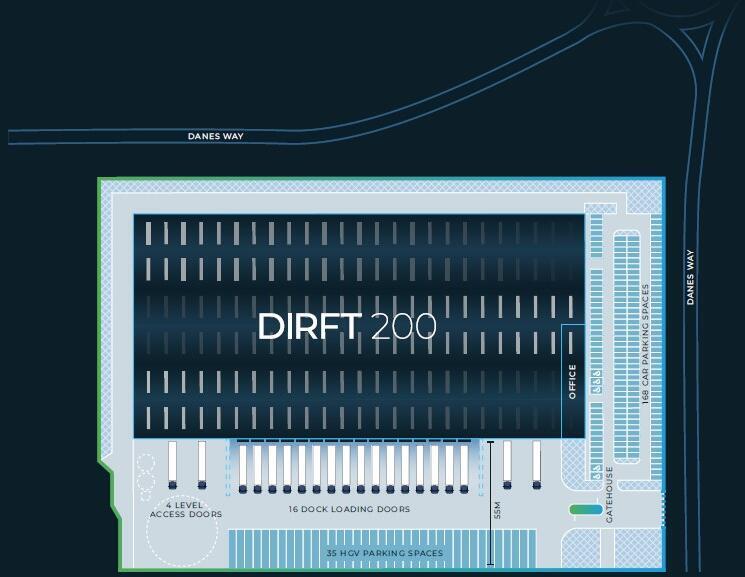
Task: Click the 168 CAR PARKING SPACES label
Action: [x=645, y=345]
